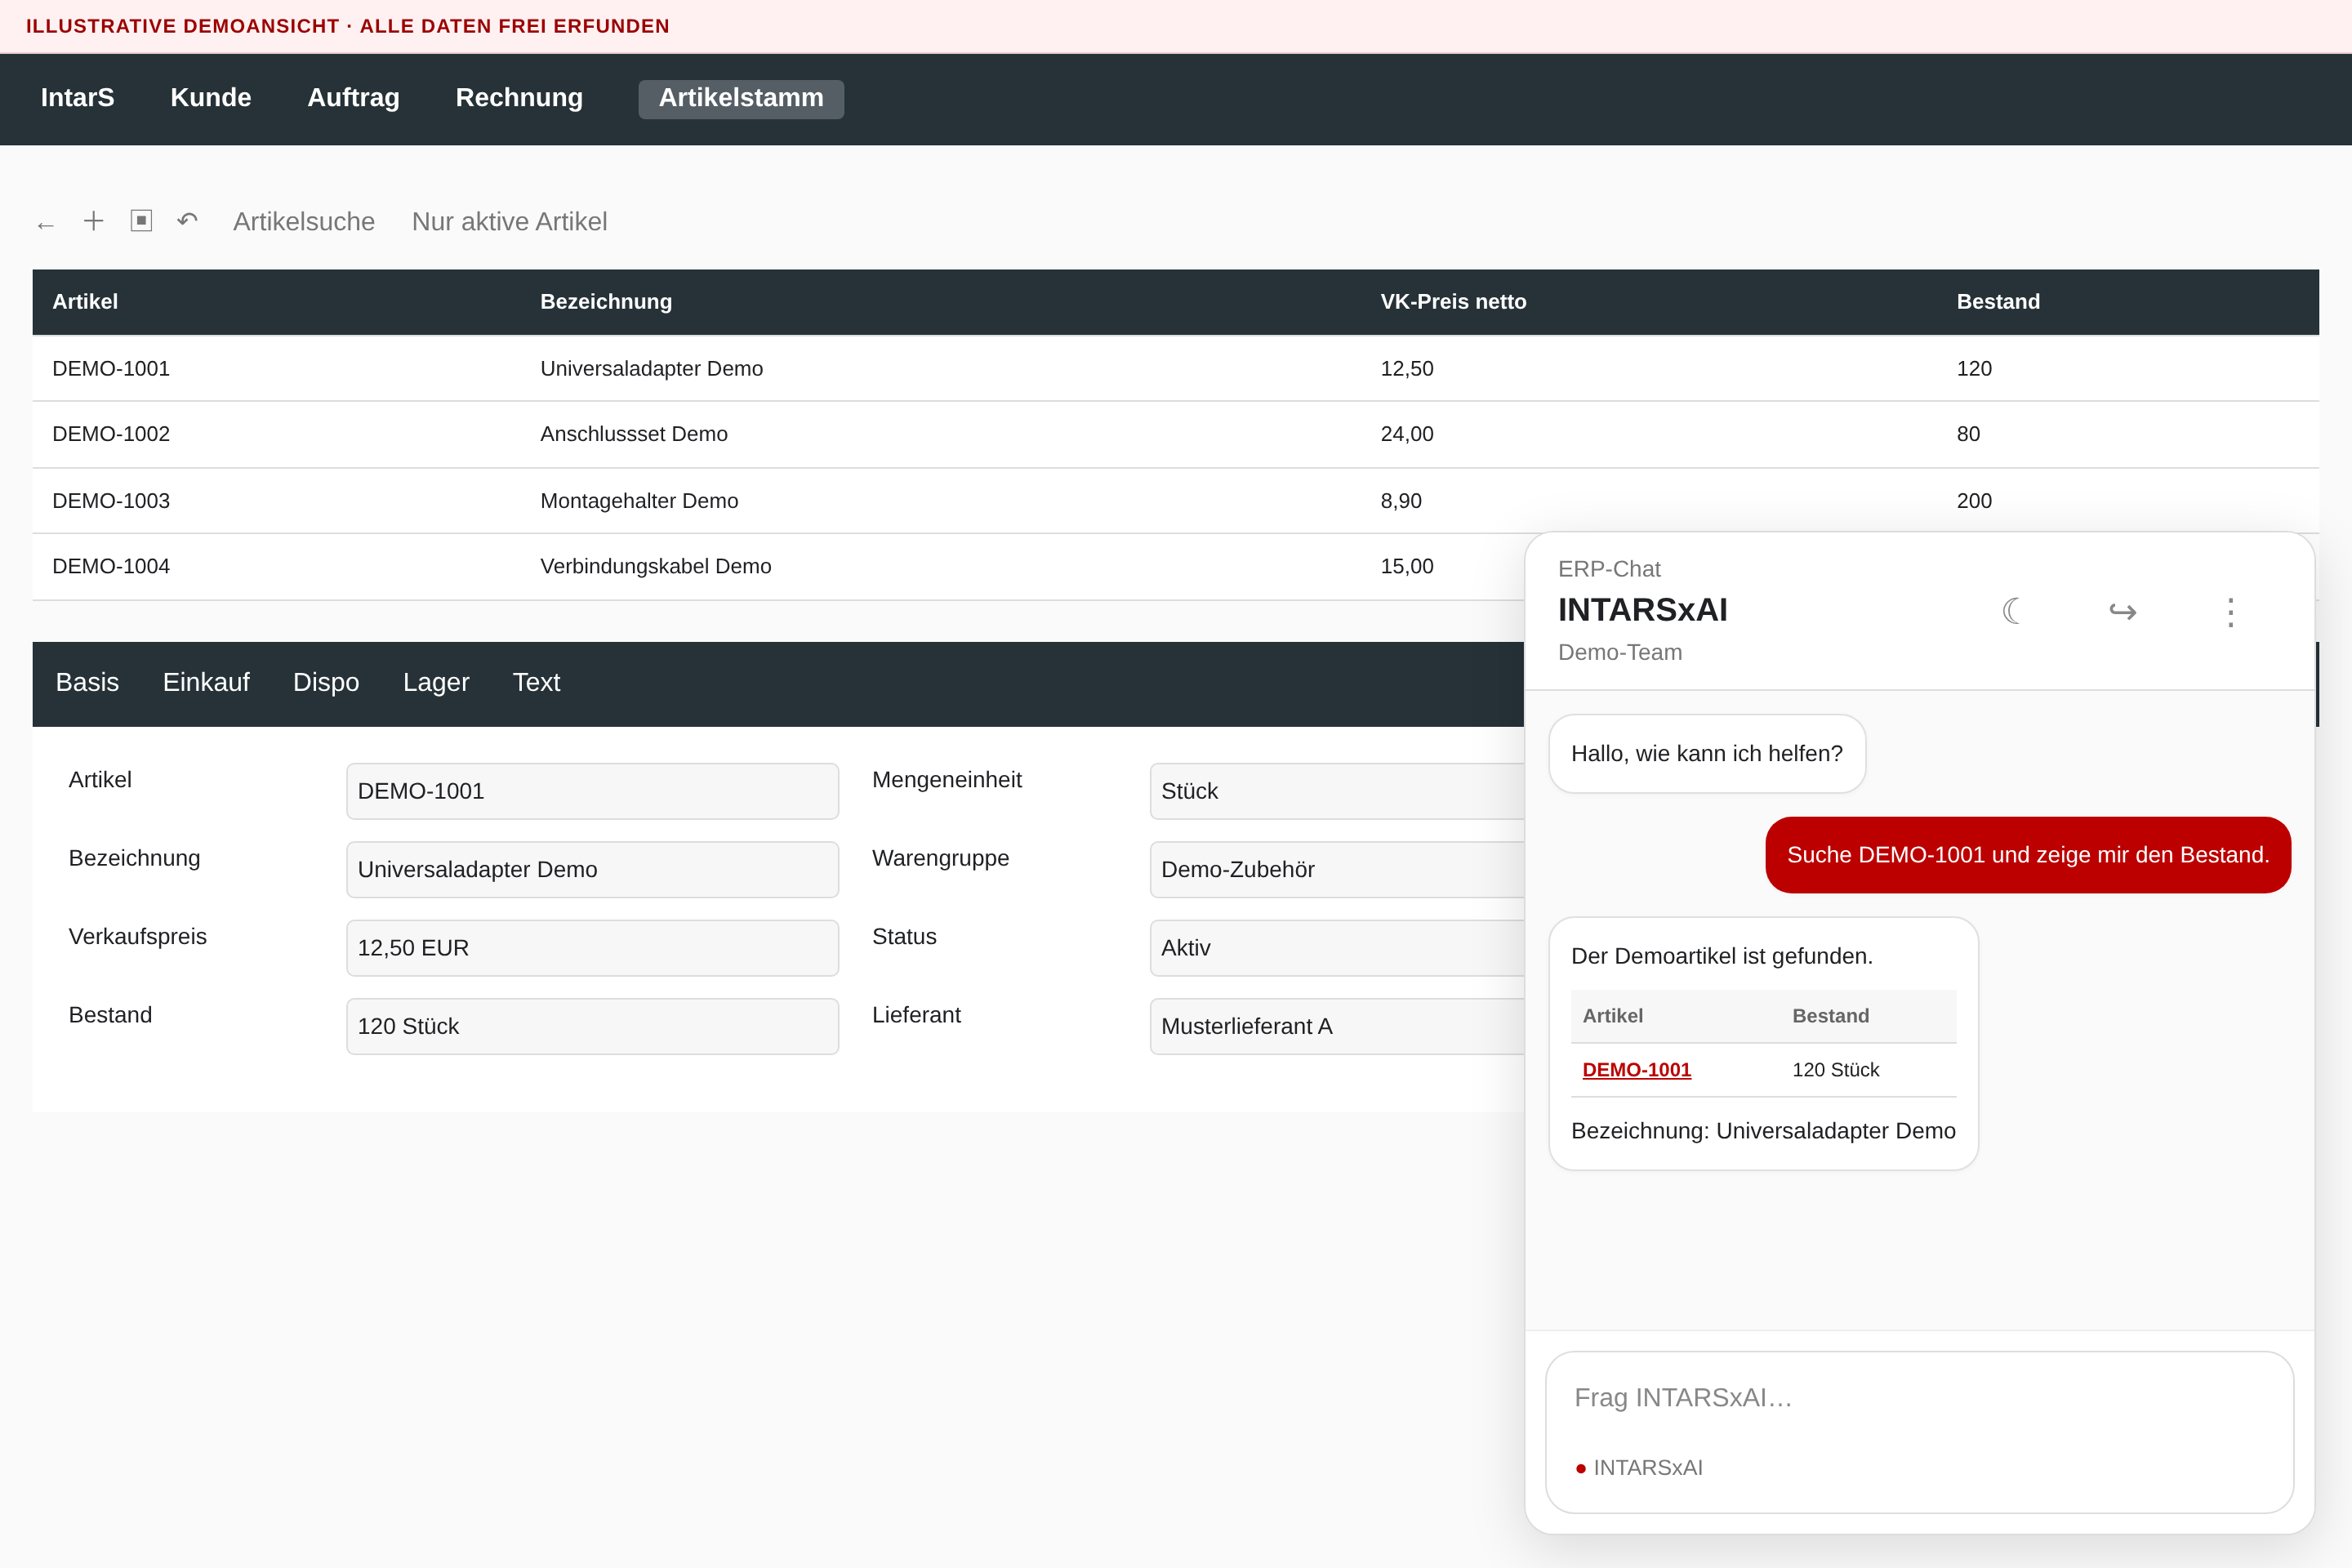Open the IntarS menu
The image size is (2352, 1568).
(x=77, y=98)
